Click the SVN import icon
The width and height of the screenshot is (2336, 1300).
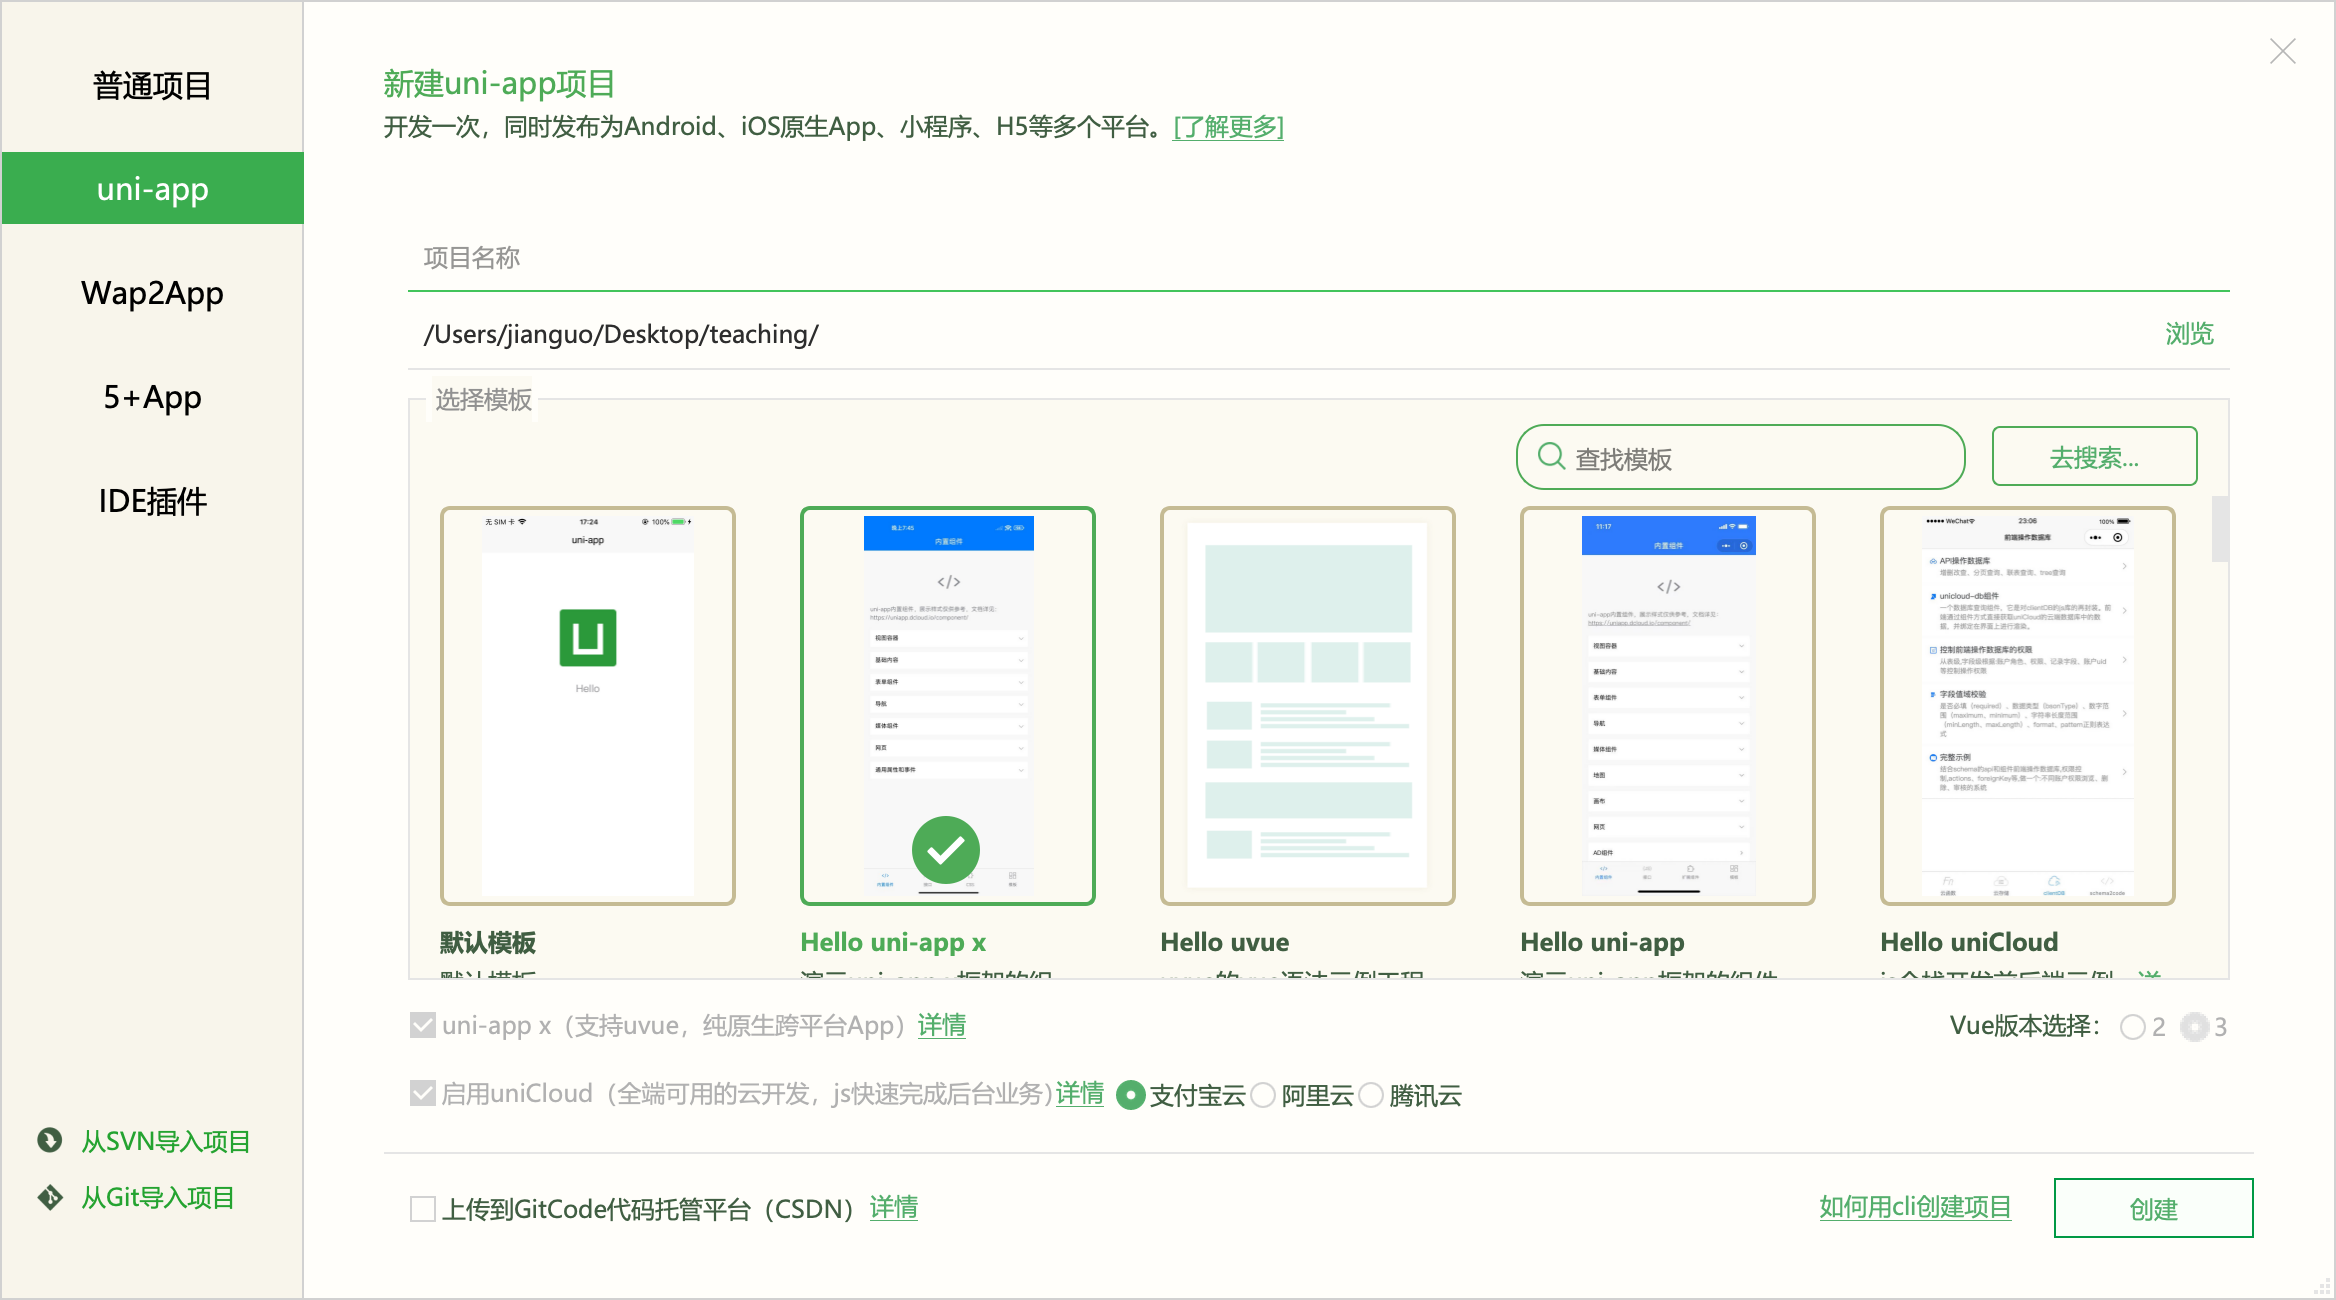(49, 1140)
